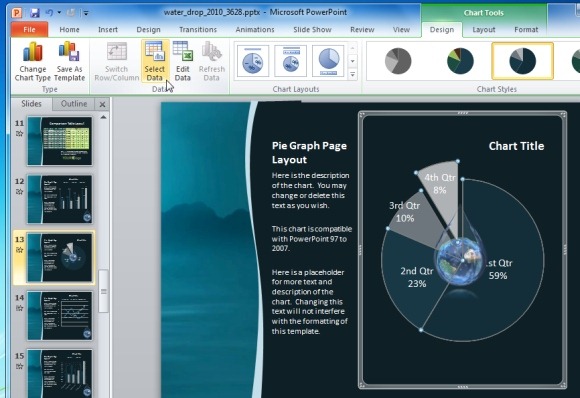Image resolution: width=580 pixels, height=398 pixels.
Task: Open the File tab
Action: pyautogui.click(x=29, y=29)
